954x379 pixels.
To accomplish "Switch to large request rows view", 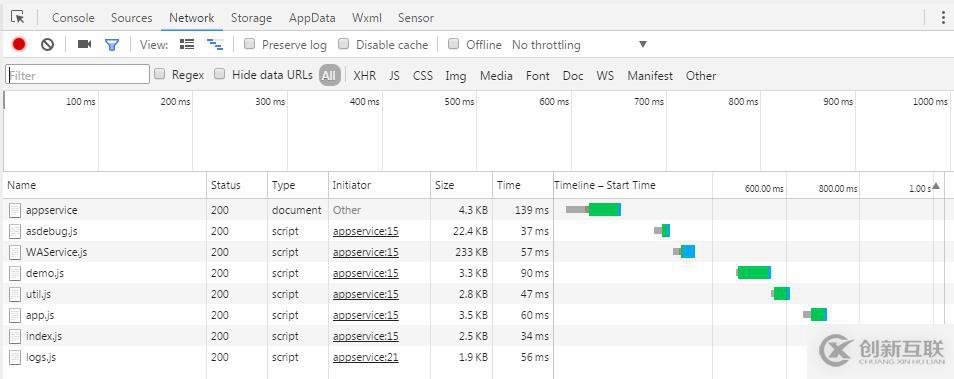I will [x=187, y=44].
